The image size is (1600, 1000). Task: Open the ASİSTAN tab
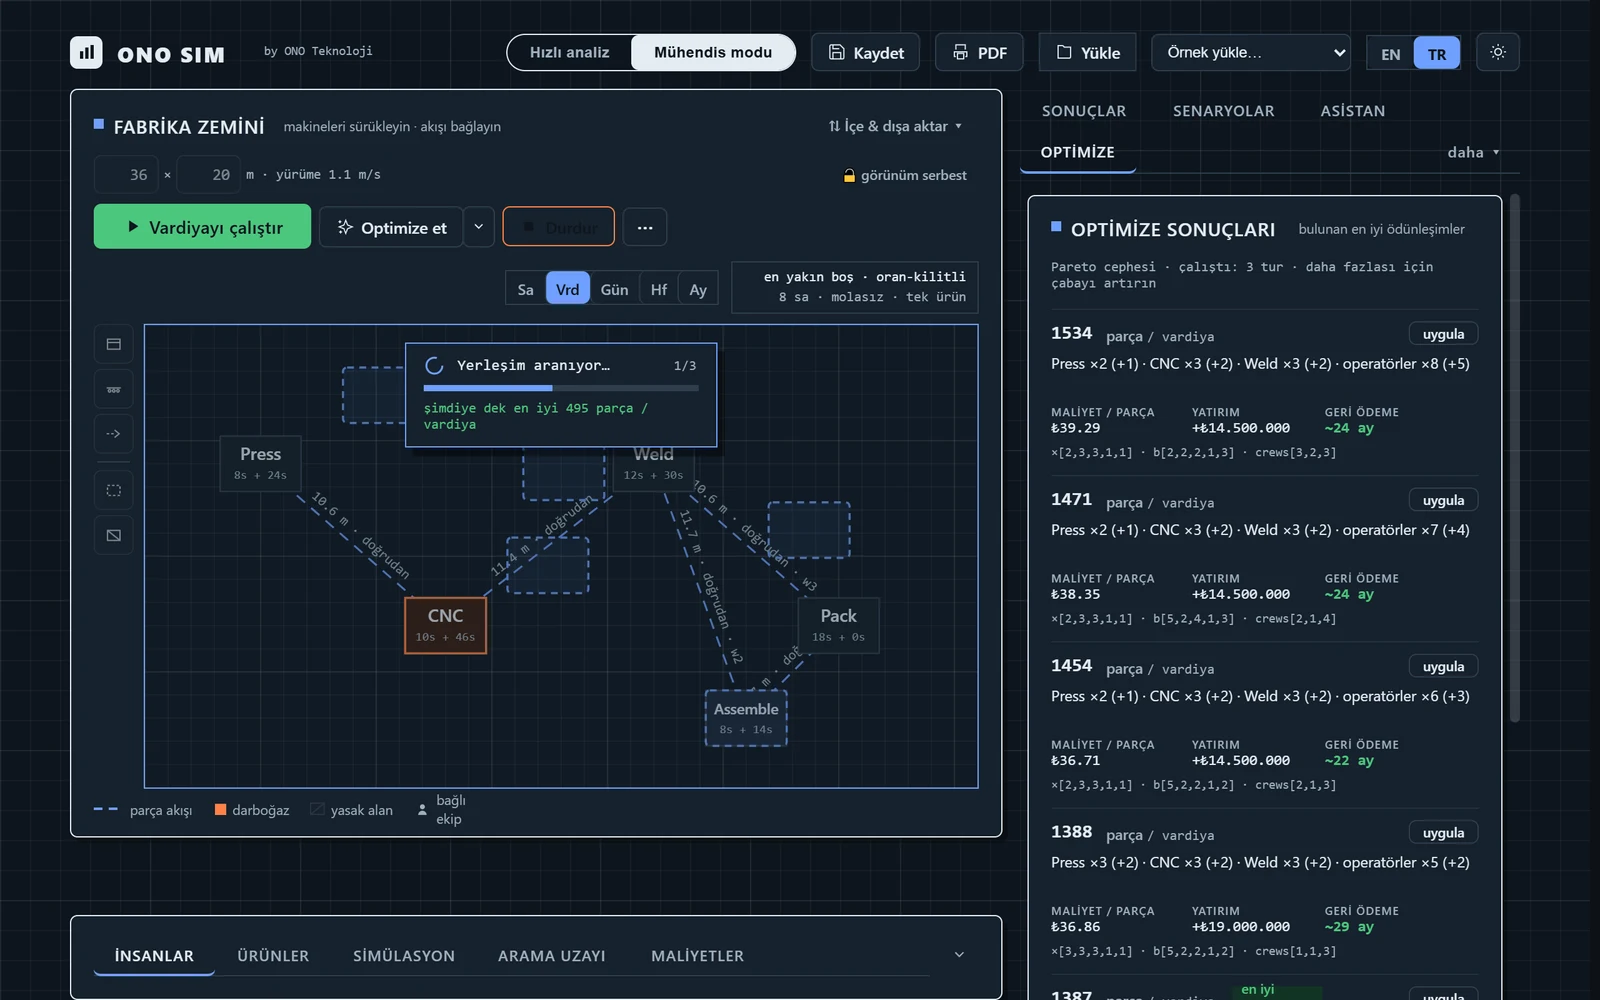coord(1352,111)
